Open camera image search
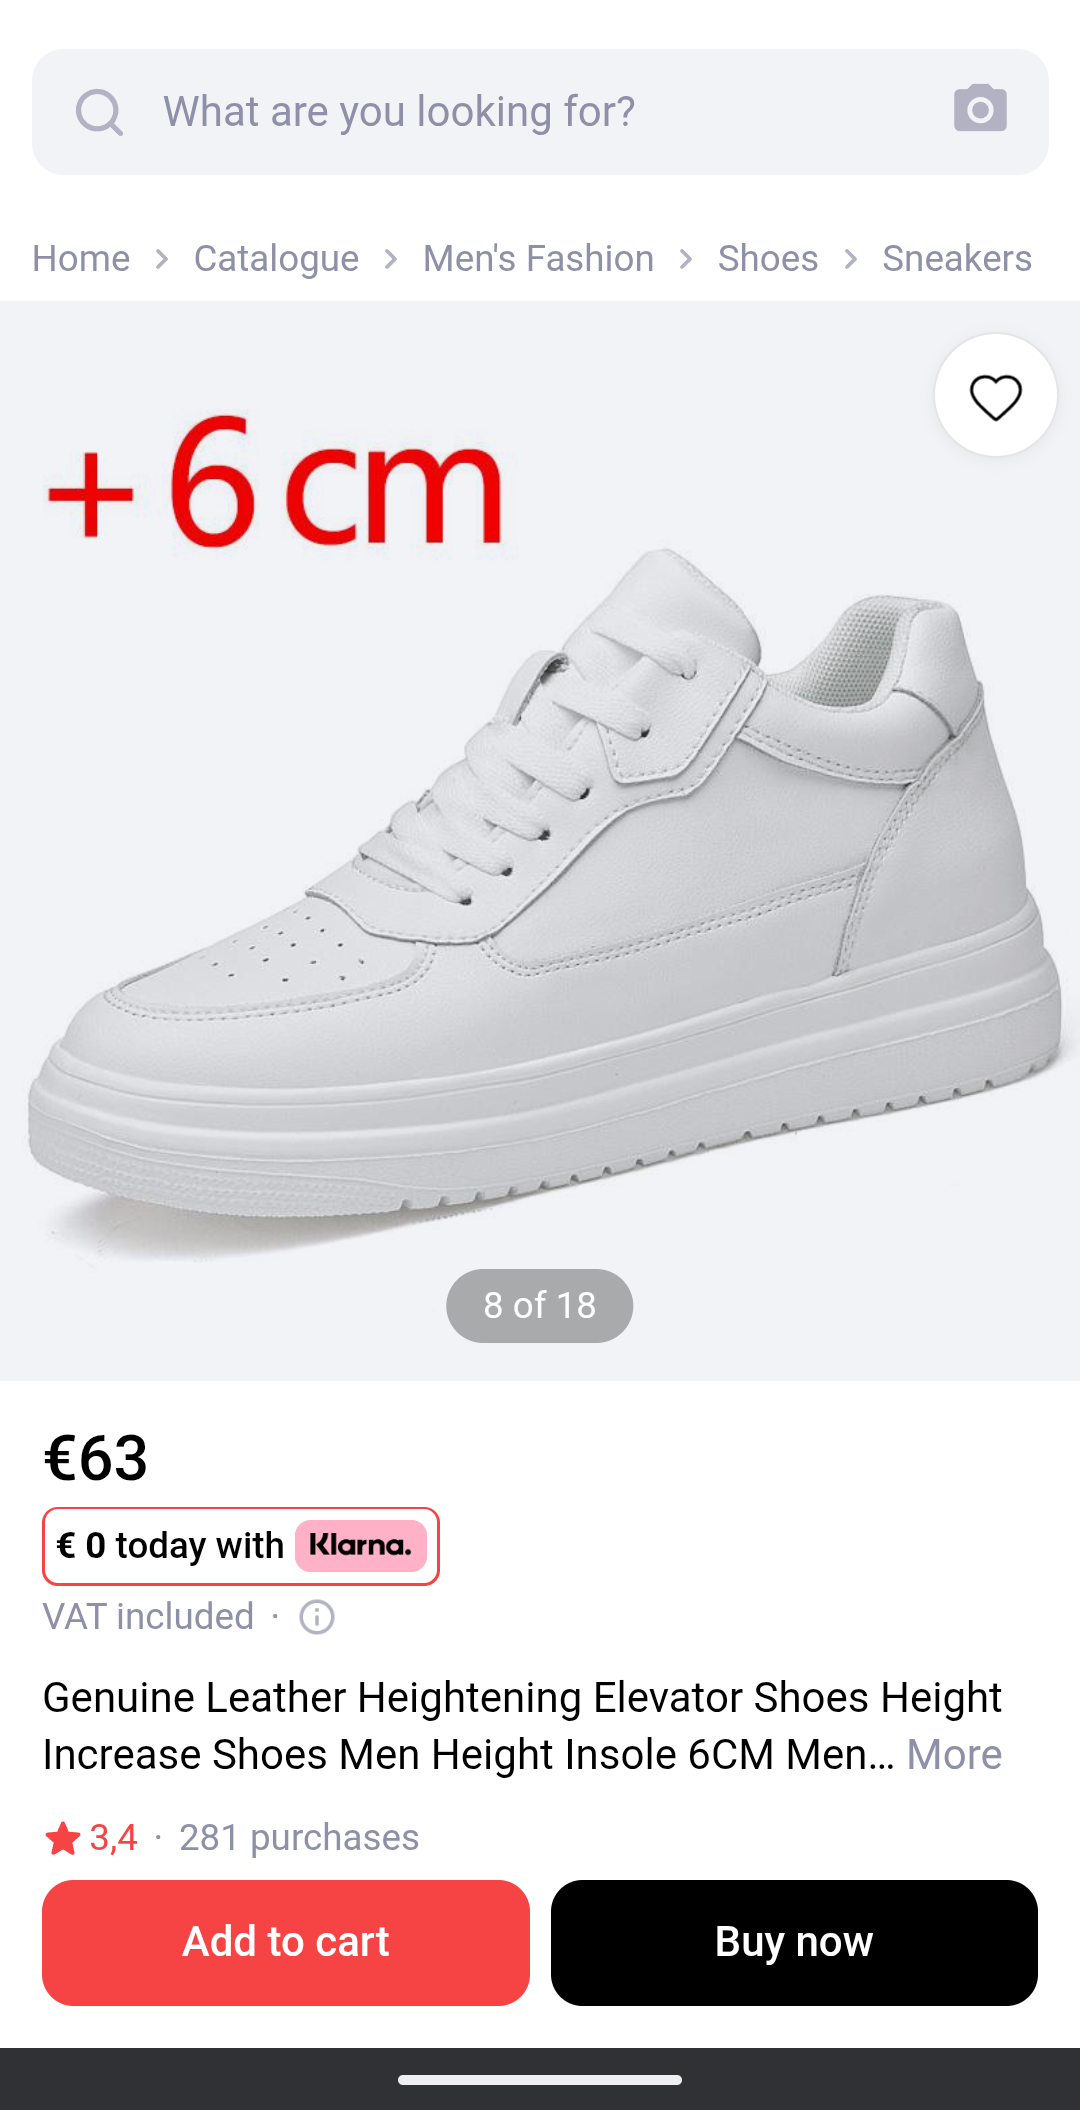Image resolution: width=1080 pixels, height=2110 pixels. pos(980,109)
